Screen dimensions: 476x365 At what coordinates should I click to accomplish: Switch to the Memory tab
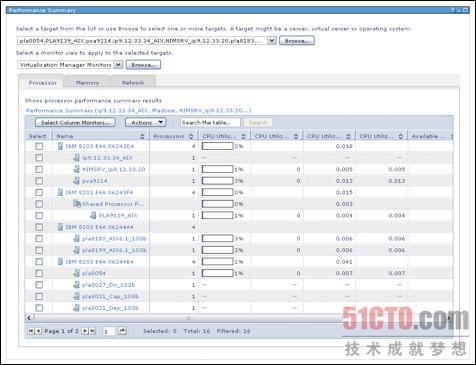click(x=87, y=83)
